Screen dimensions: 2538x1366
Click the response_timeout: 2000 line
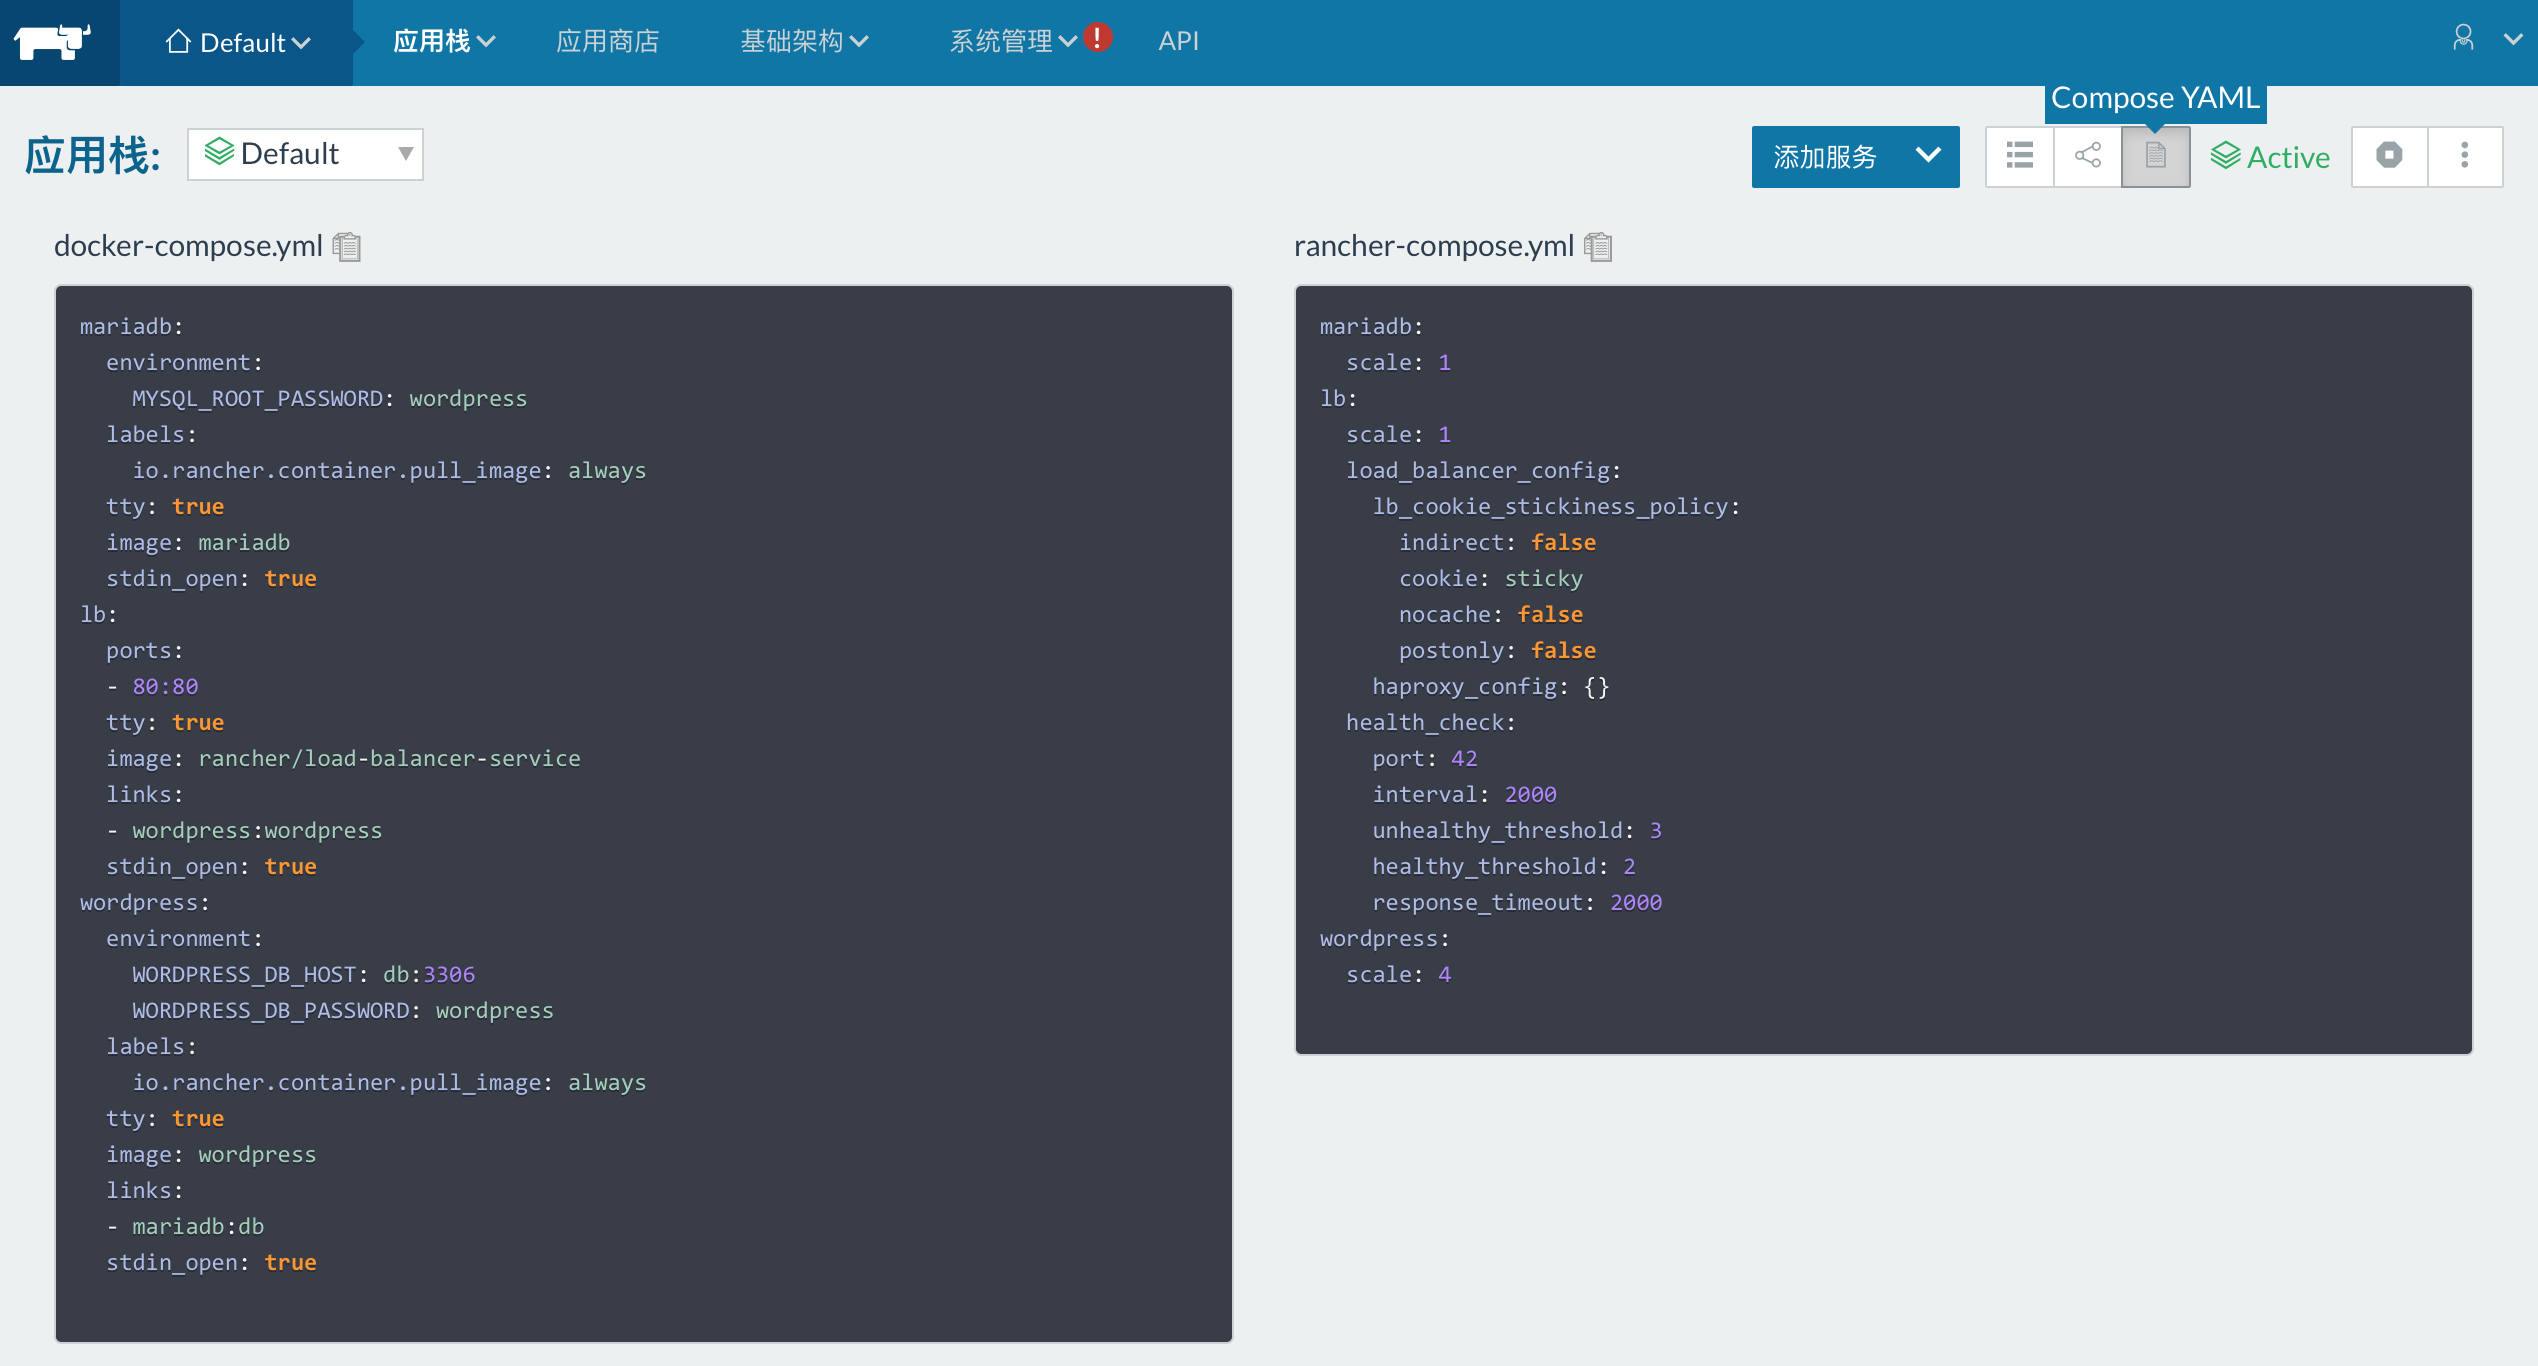pos(1516,902)
